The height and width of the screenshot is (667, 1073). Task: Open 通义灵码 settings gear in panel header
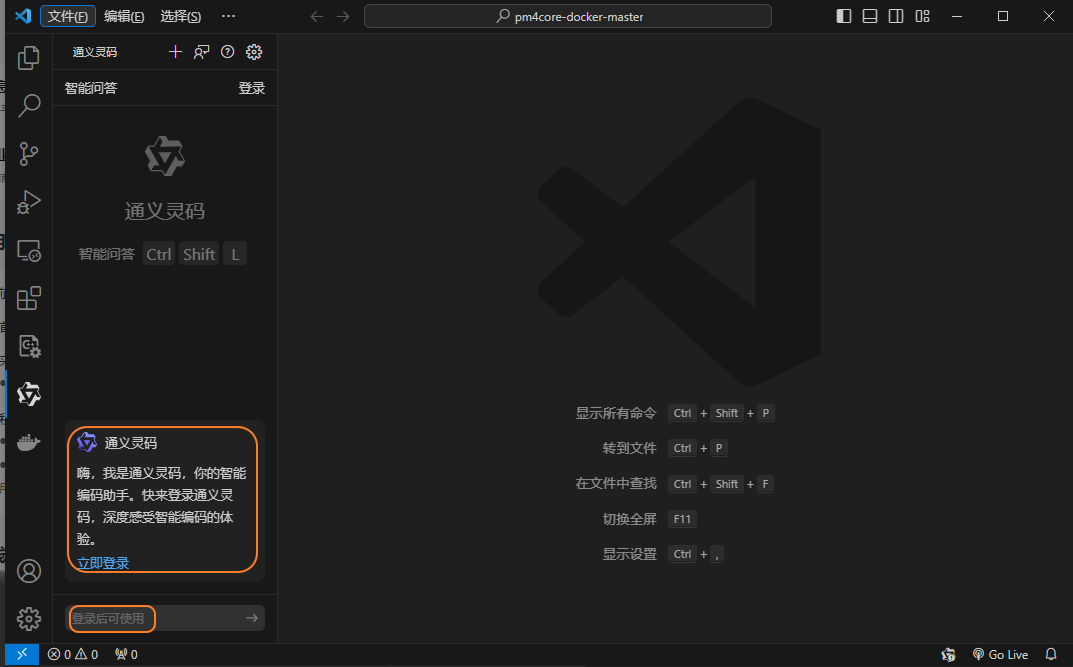pos(254,52)
